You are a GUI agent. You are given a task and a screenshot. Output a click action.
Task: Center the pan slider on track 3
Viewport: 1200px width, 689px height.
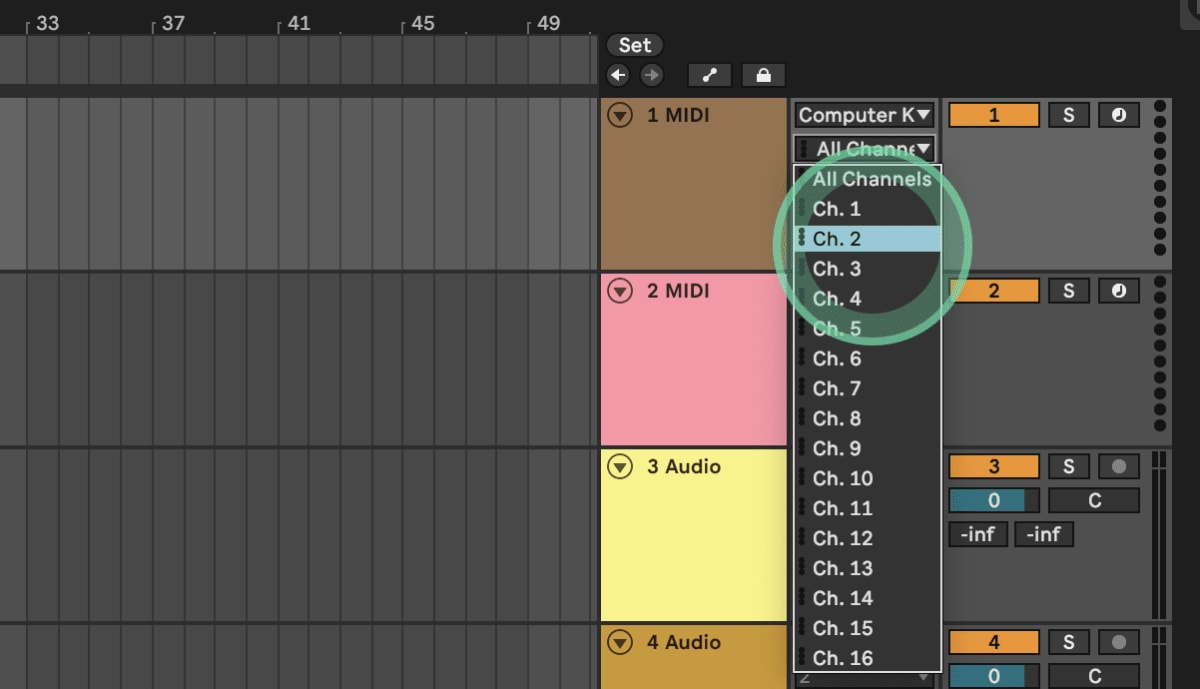pos(992,500)
